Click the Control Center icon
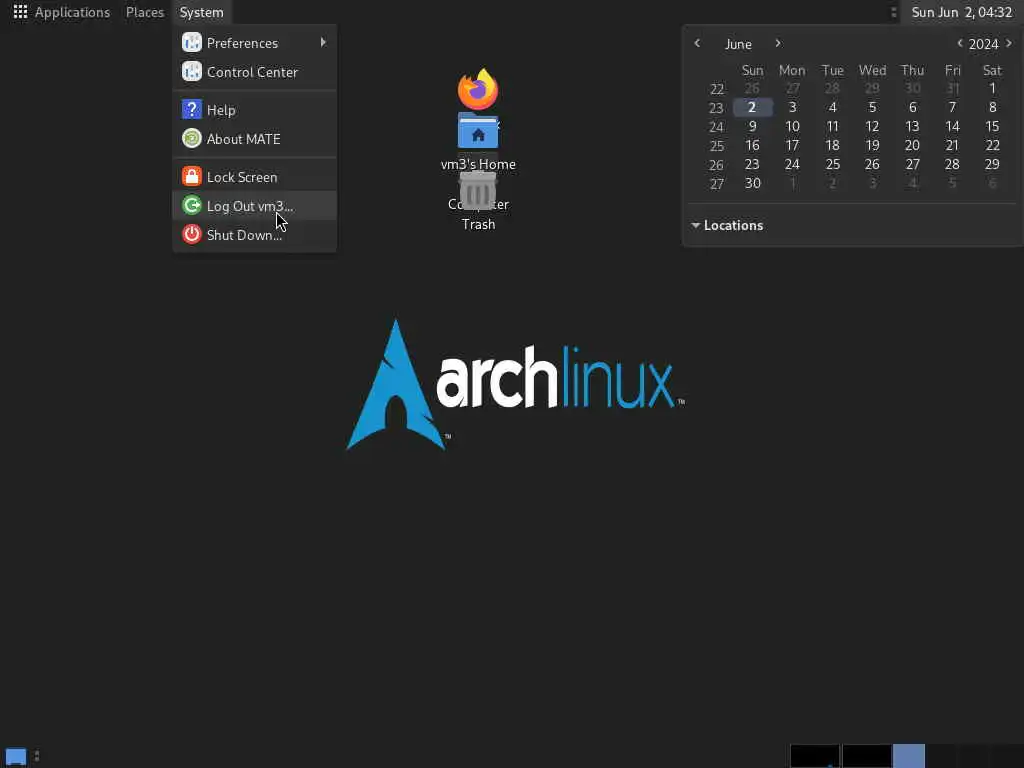The image size is (1024, 768). pos(191,71)
